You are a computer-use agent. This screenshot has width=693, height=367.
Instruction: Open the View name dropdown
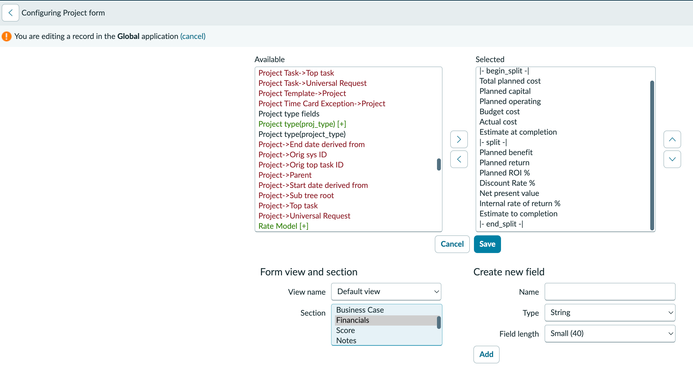point(386,291)
